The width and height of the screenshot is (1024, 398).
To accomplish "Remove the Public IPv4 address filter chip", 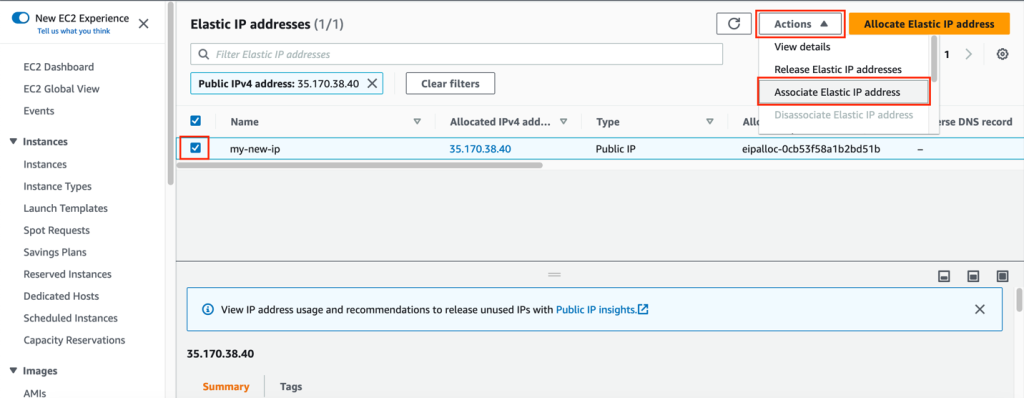I will (372, 84).
